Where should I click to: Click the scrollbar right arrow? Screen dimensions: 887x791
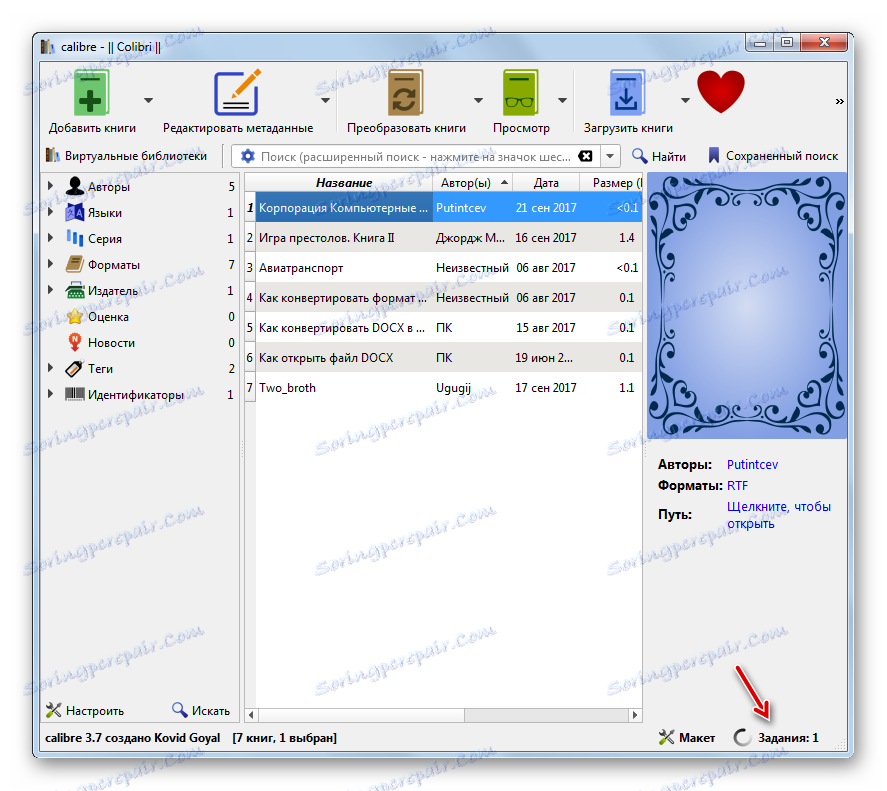635,715
